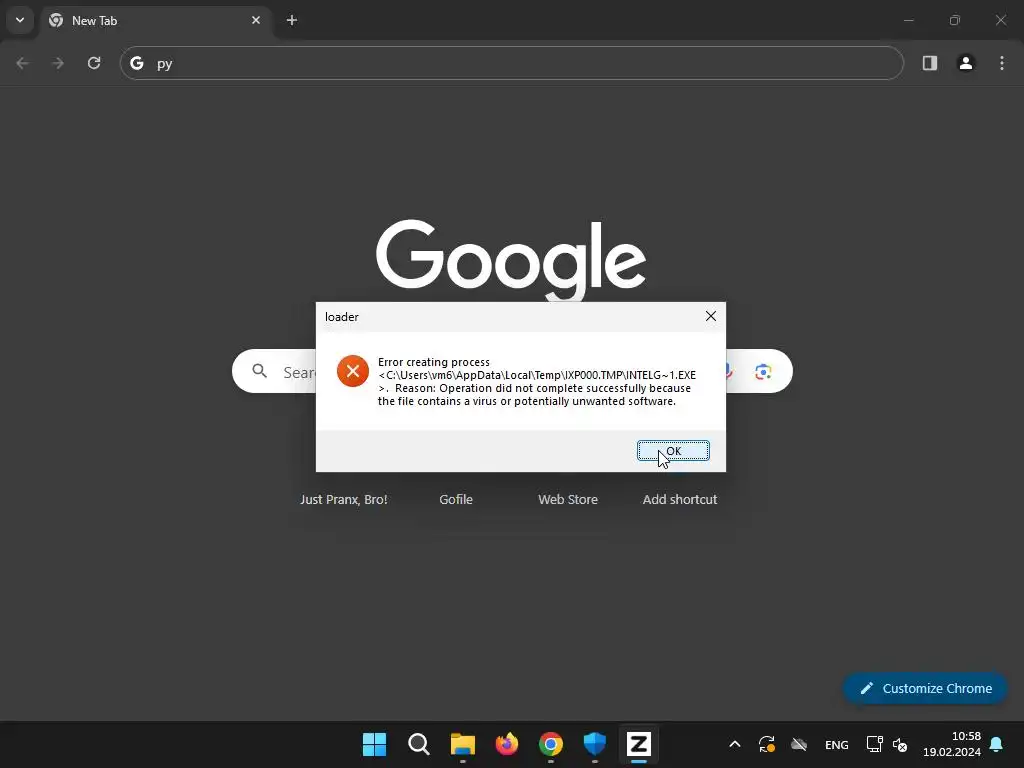The image size is (1024, 768).
Task: Click the address bar containing 'py'
Action: pos(512,63)
